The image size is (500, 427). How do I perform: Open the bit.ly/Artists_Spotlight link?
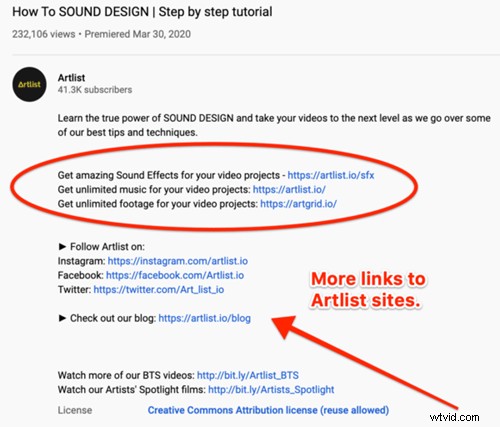[x=271, y=390]
